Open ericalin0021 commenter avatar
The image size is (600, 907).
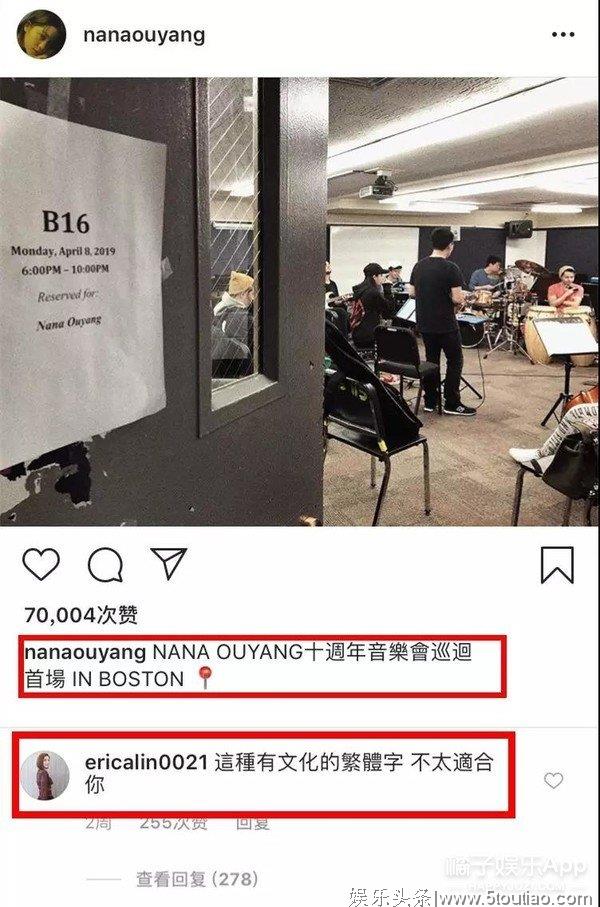(45, 775)
